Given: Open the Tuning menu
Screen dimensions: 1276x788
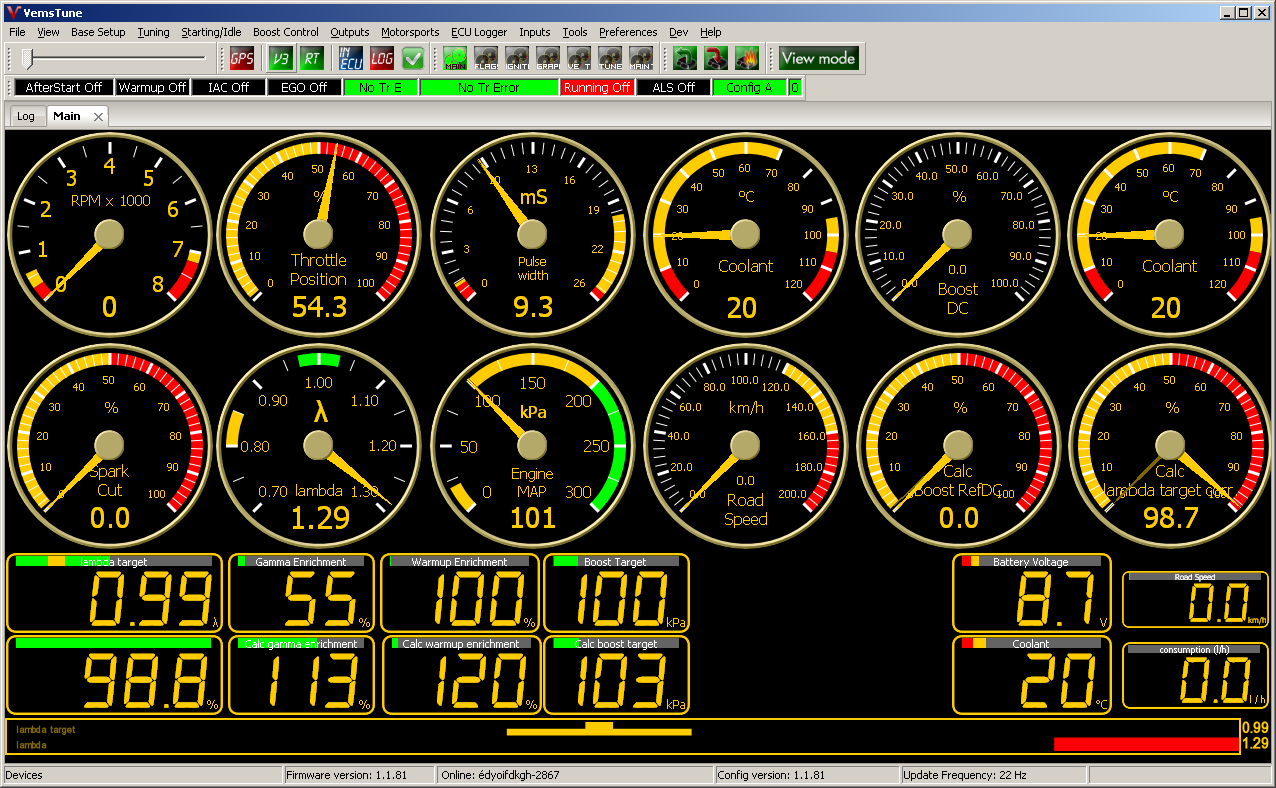Looking at the screenshot, I should click(153, 32).
